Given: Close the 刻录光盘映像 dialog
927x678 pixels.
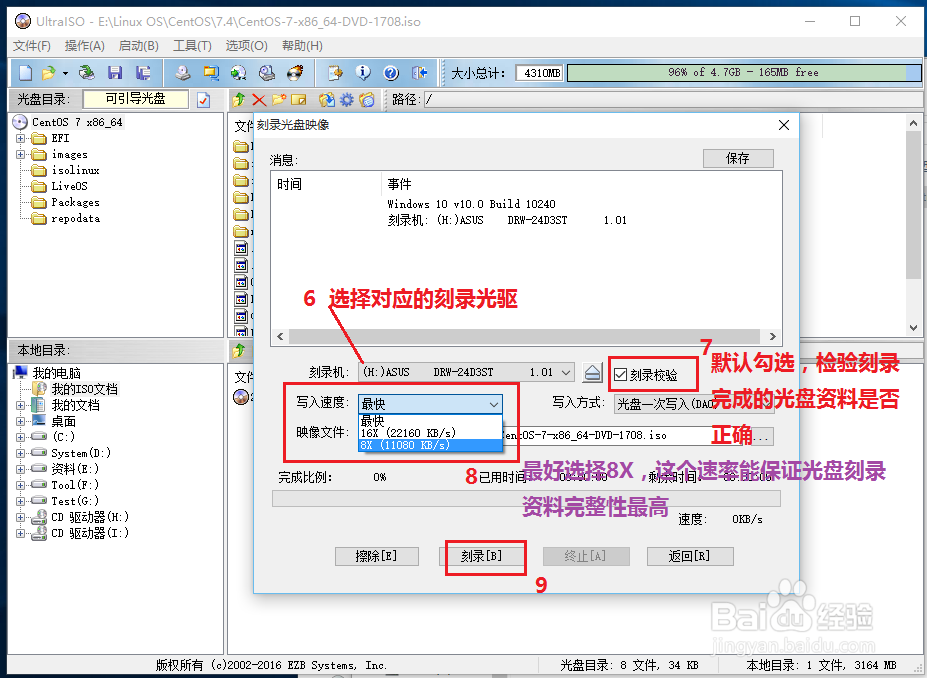Looking at the screenshot, I should [784, 125].
